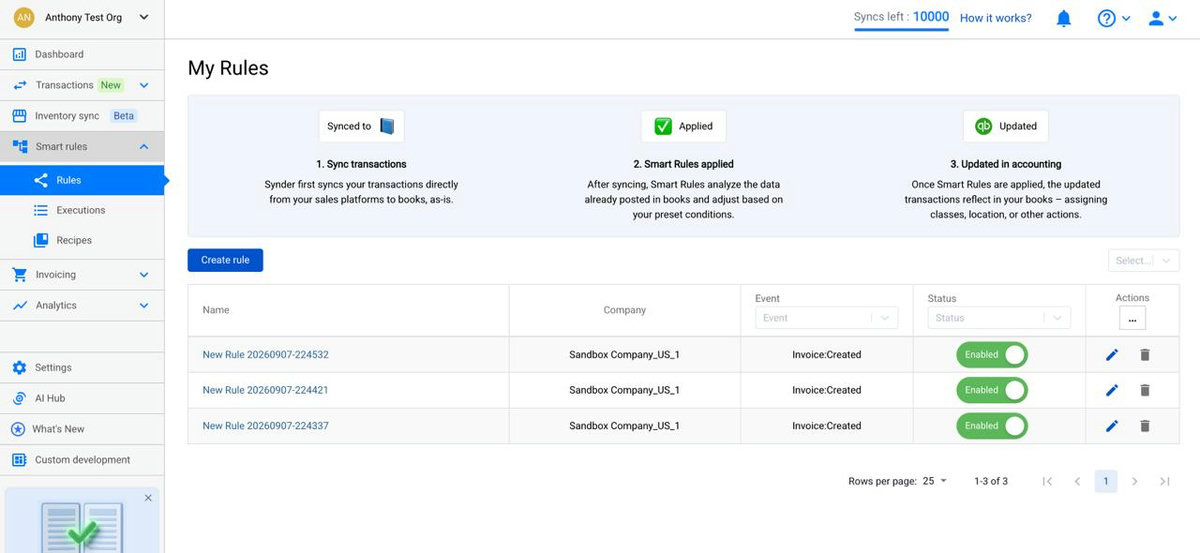Disable rule 20260907-224337 toggle

tap(992, 426)
